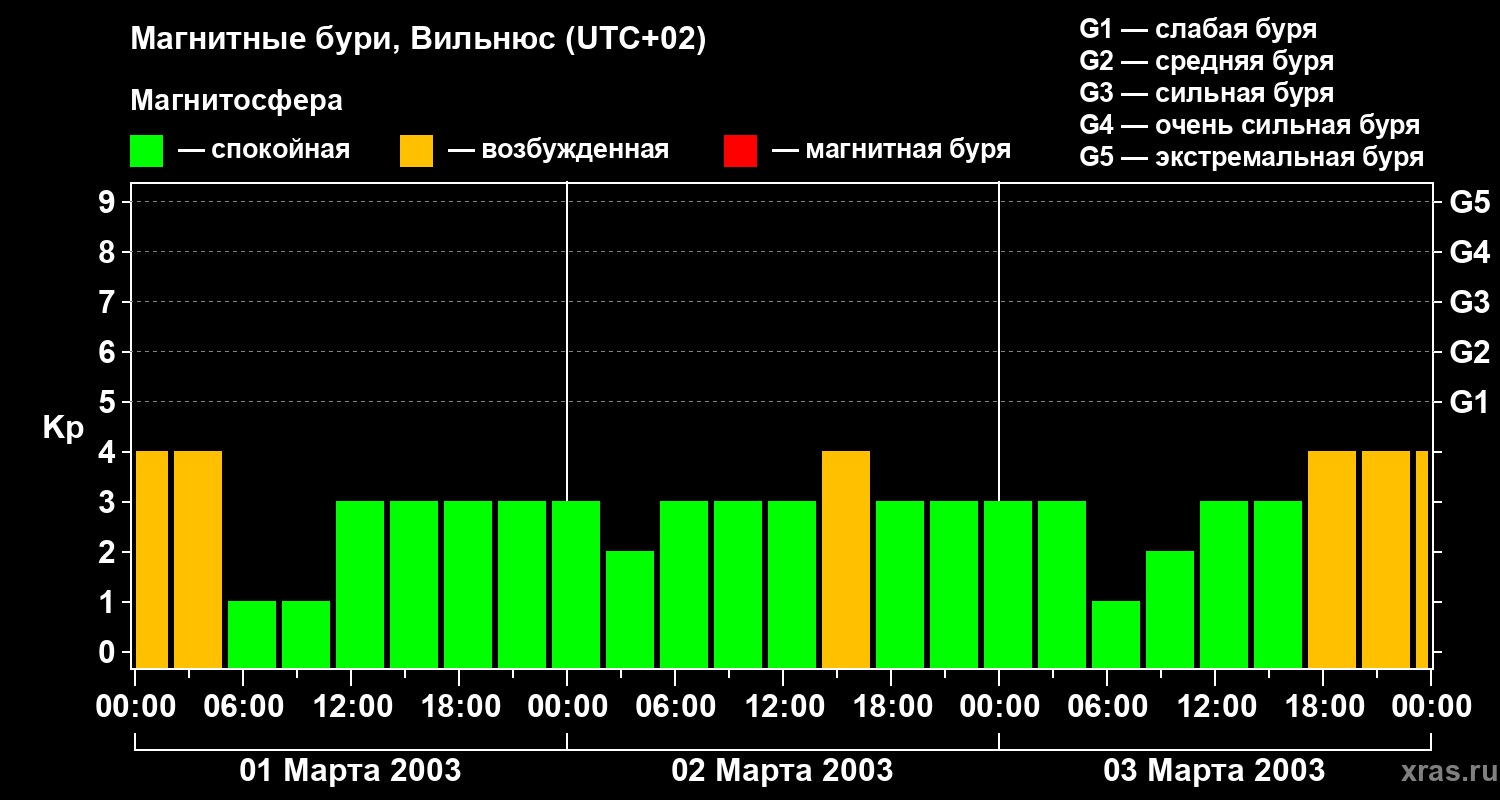Click the G4 label on right axis

[x=1470, y=252]
